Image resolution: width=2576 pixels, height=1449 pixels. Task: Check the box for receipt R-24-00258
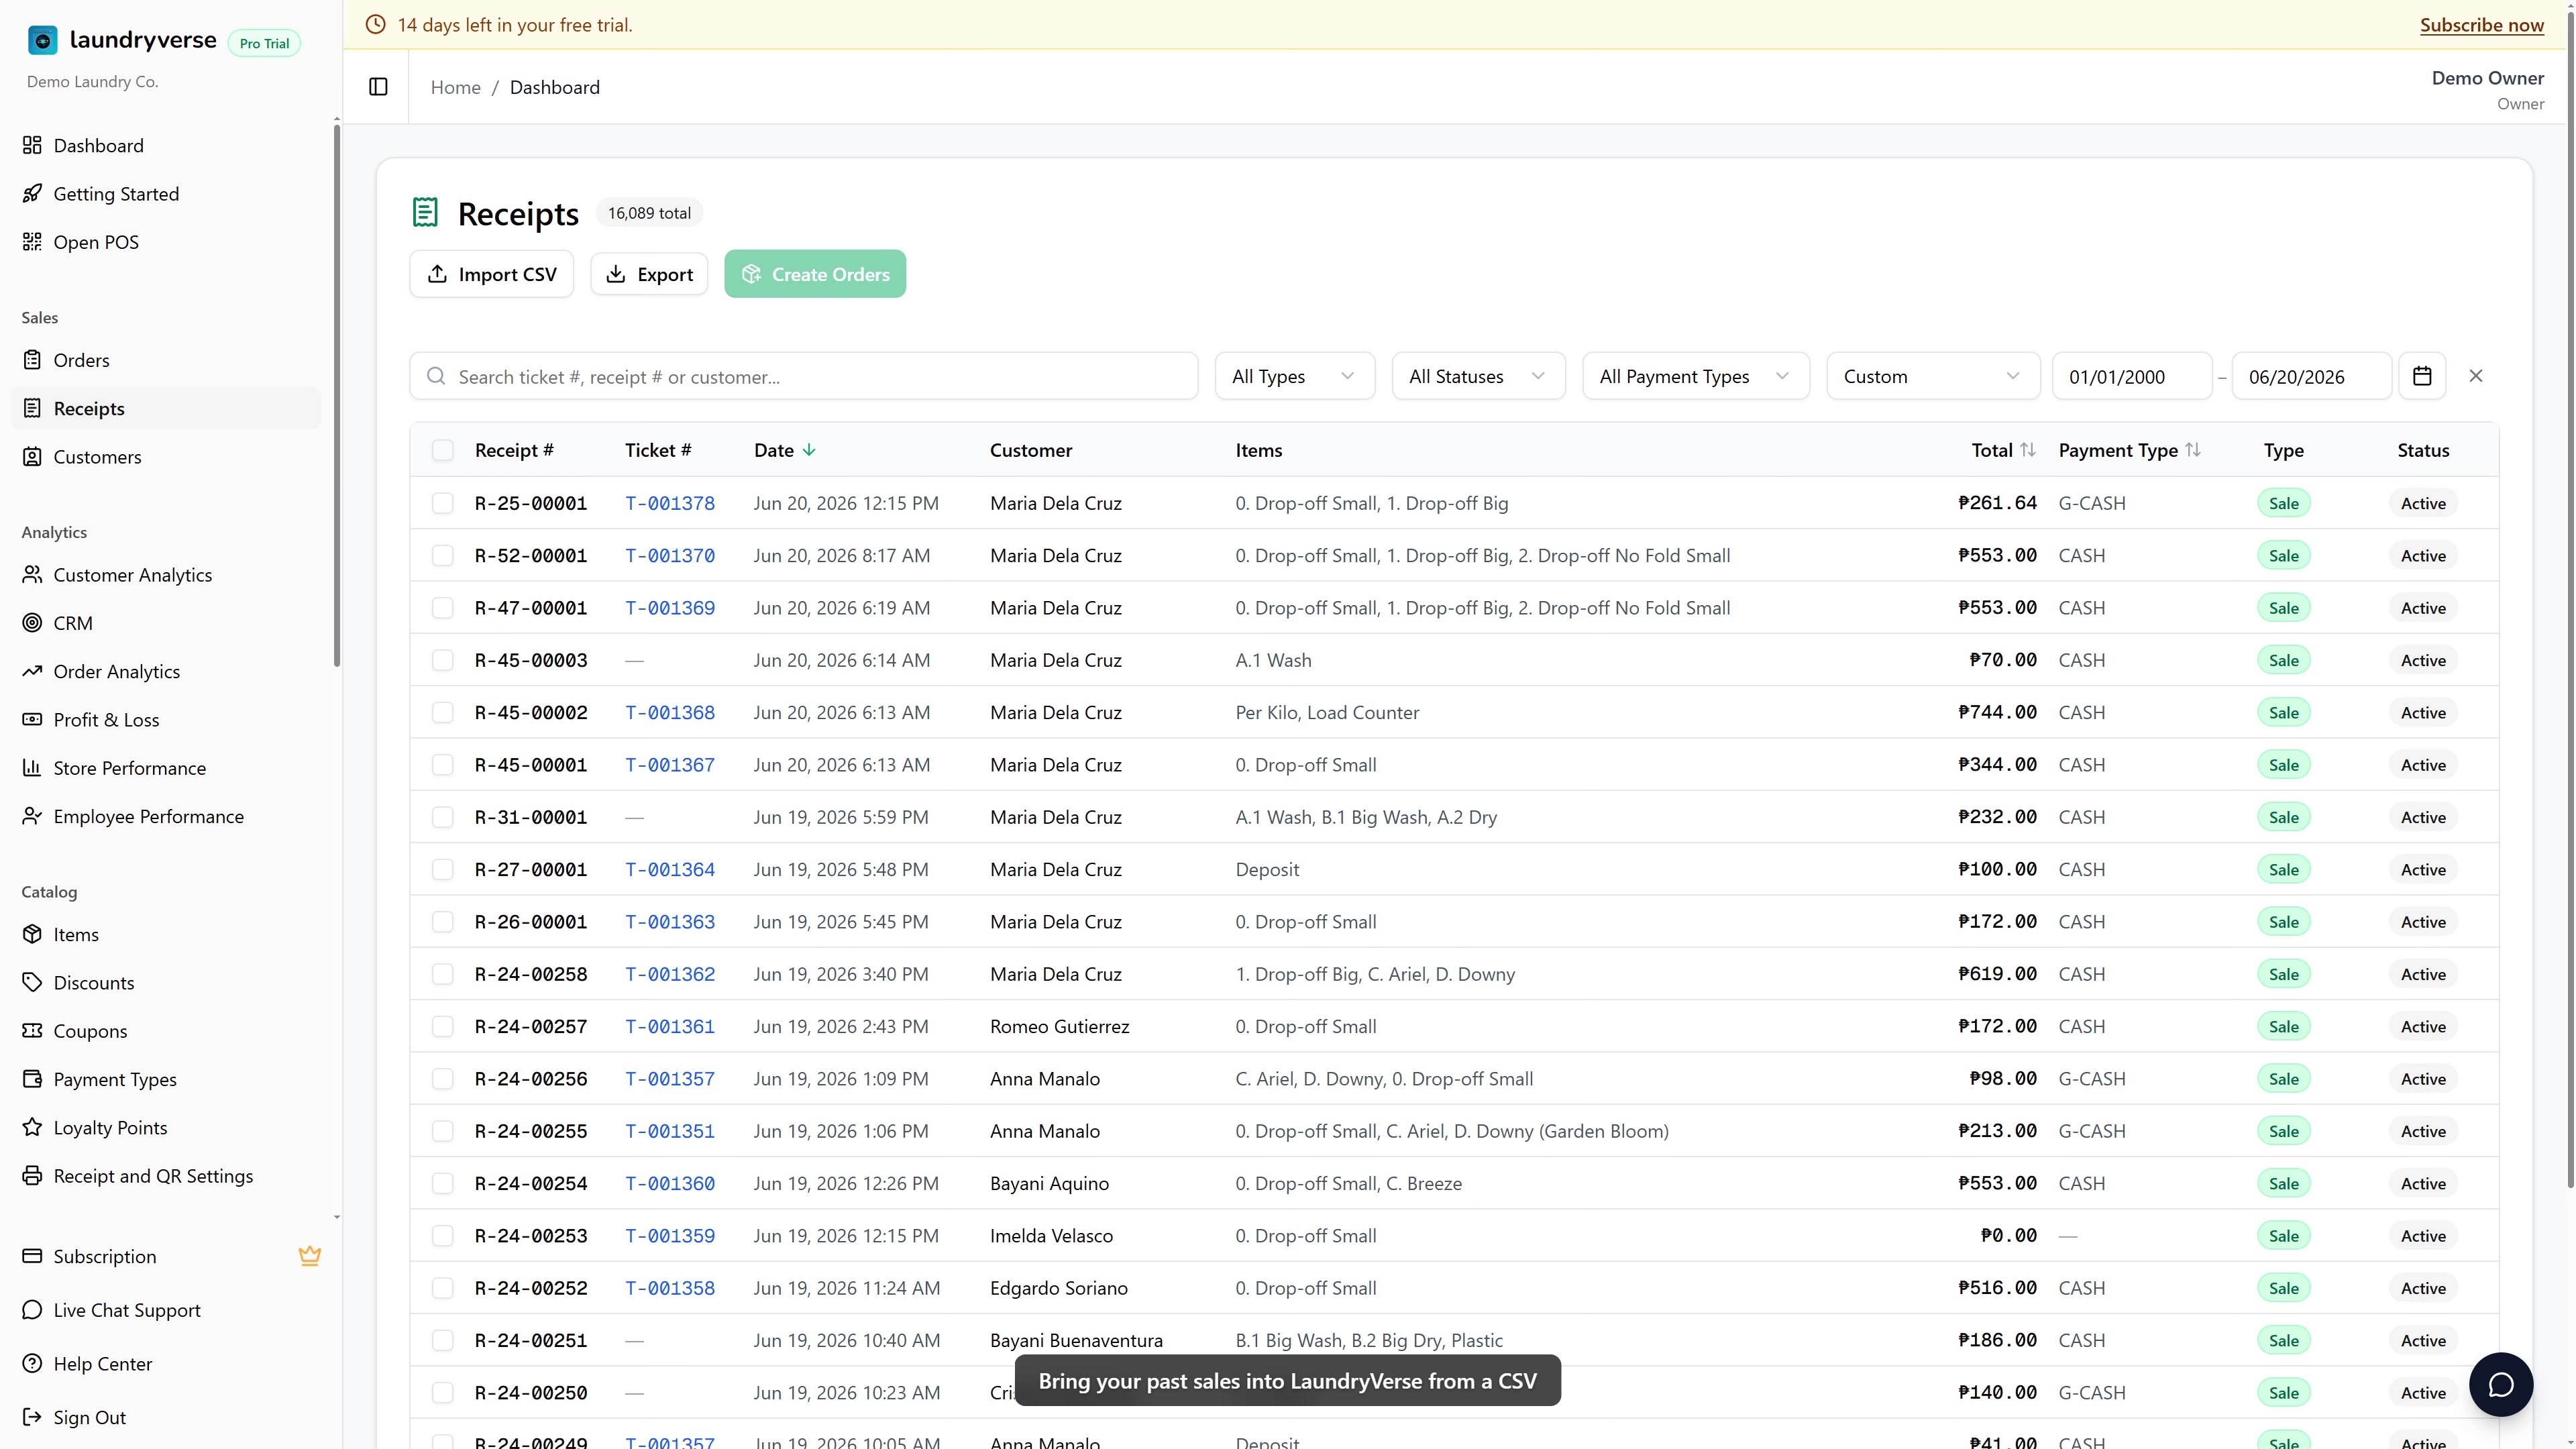[443, 974]
